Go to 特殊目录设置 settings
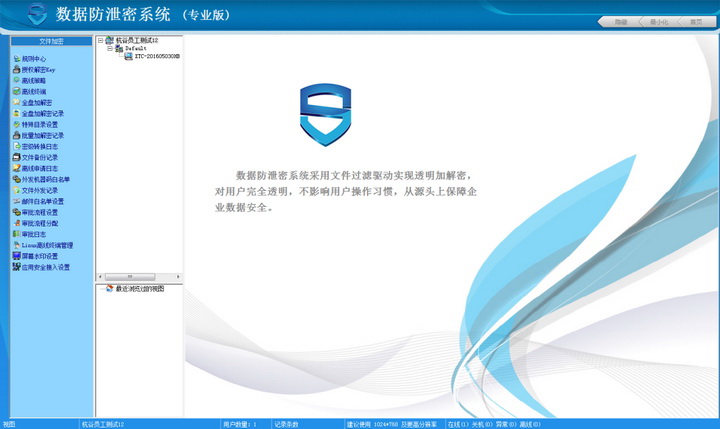The width and height of the screenshot is (720, 429). pyautogui.click(x=36, y=124)
